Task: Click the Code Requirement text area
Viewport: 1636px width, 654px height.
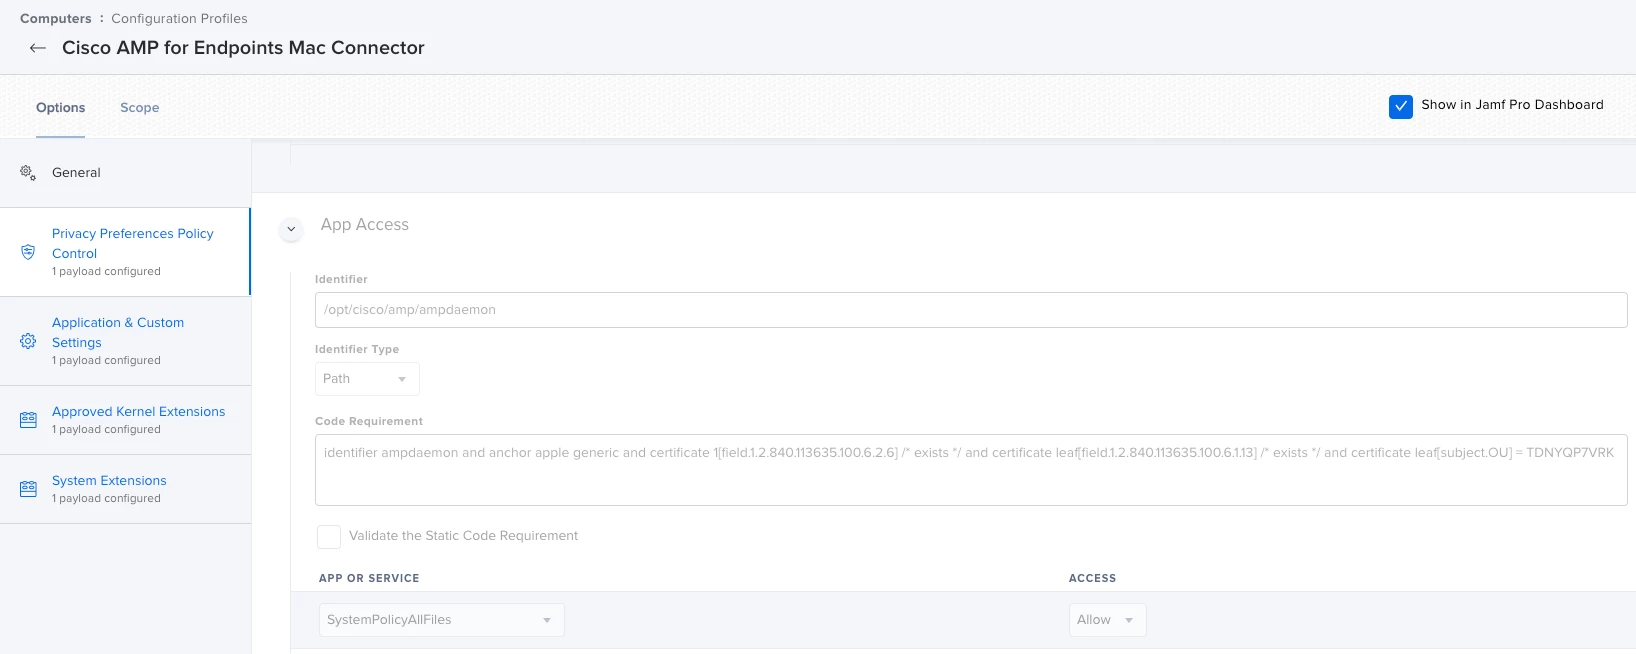Action: 971,470
